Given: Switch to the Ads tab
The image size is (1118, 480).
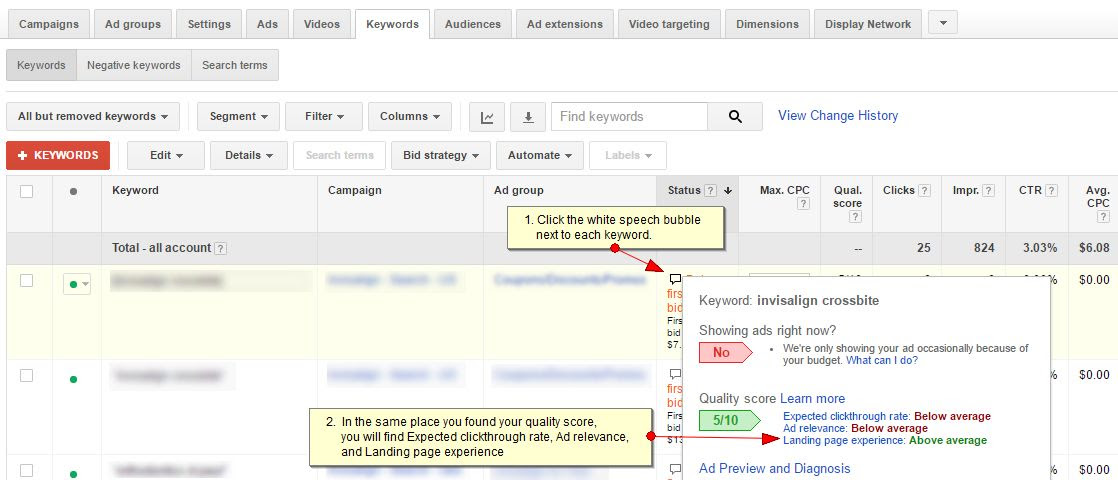Looking at the screenshot, I should click(x=267, y=24).
